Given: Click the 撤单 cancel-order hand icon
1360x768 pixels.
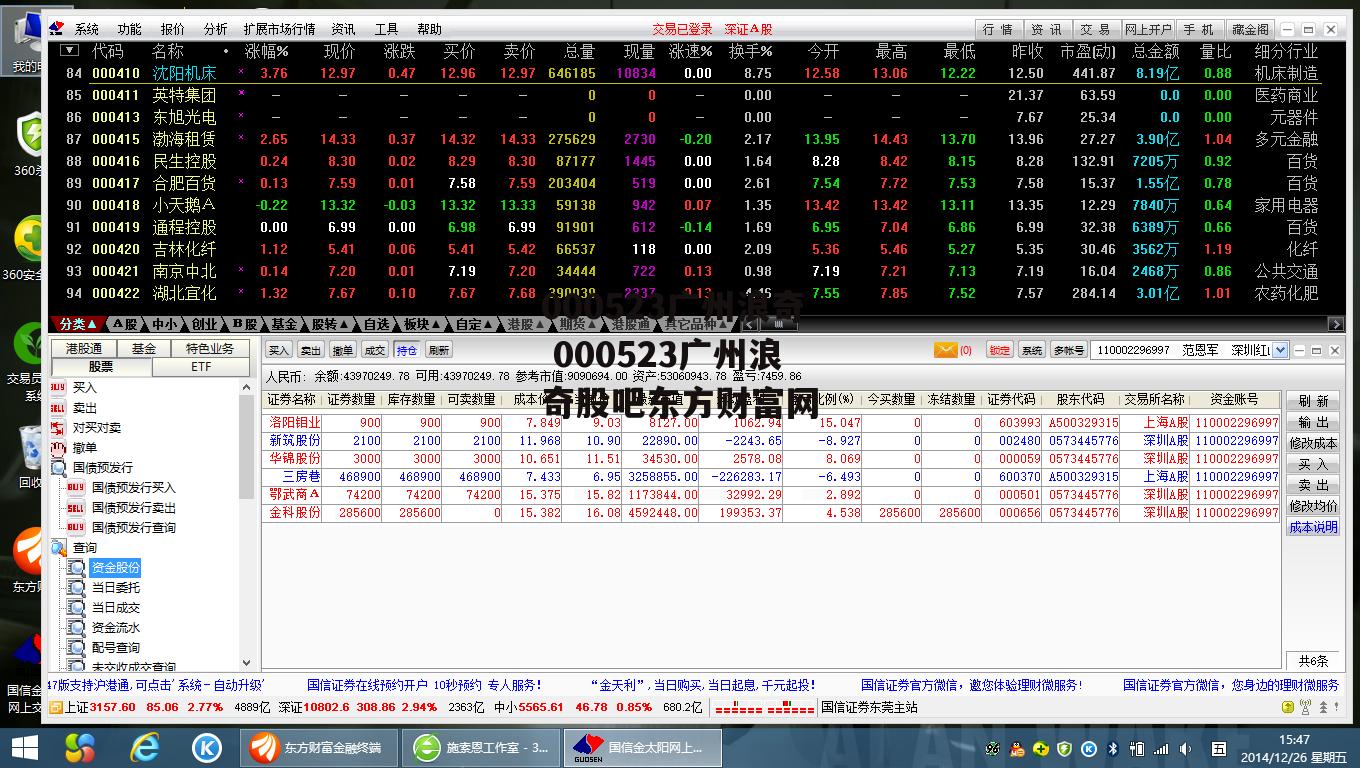Looking at the screenshot, I should point(58,448).
